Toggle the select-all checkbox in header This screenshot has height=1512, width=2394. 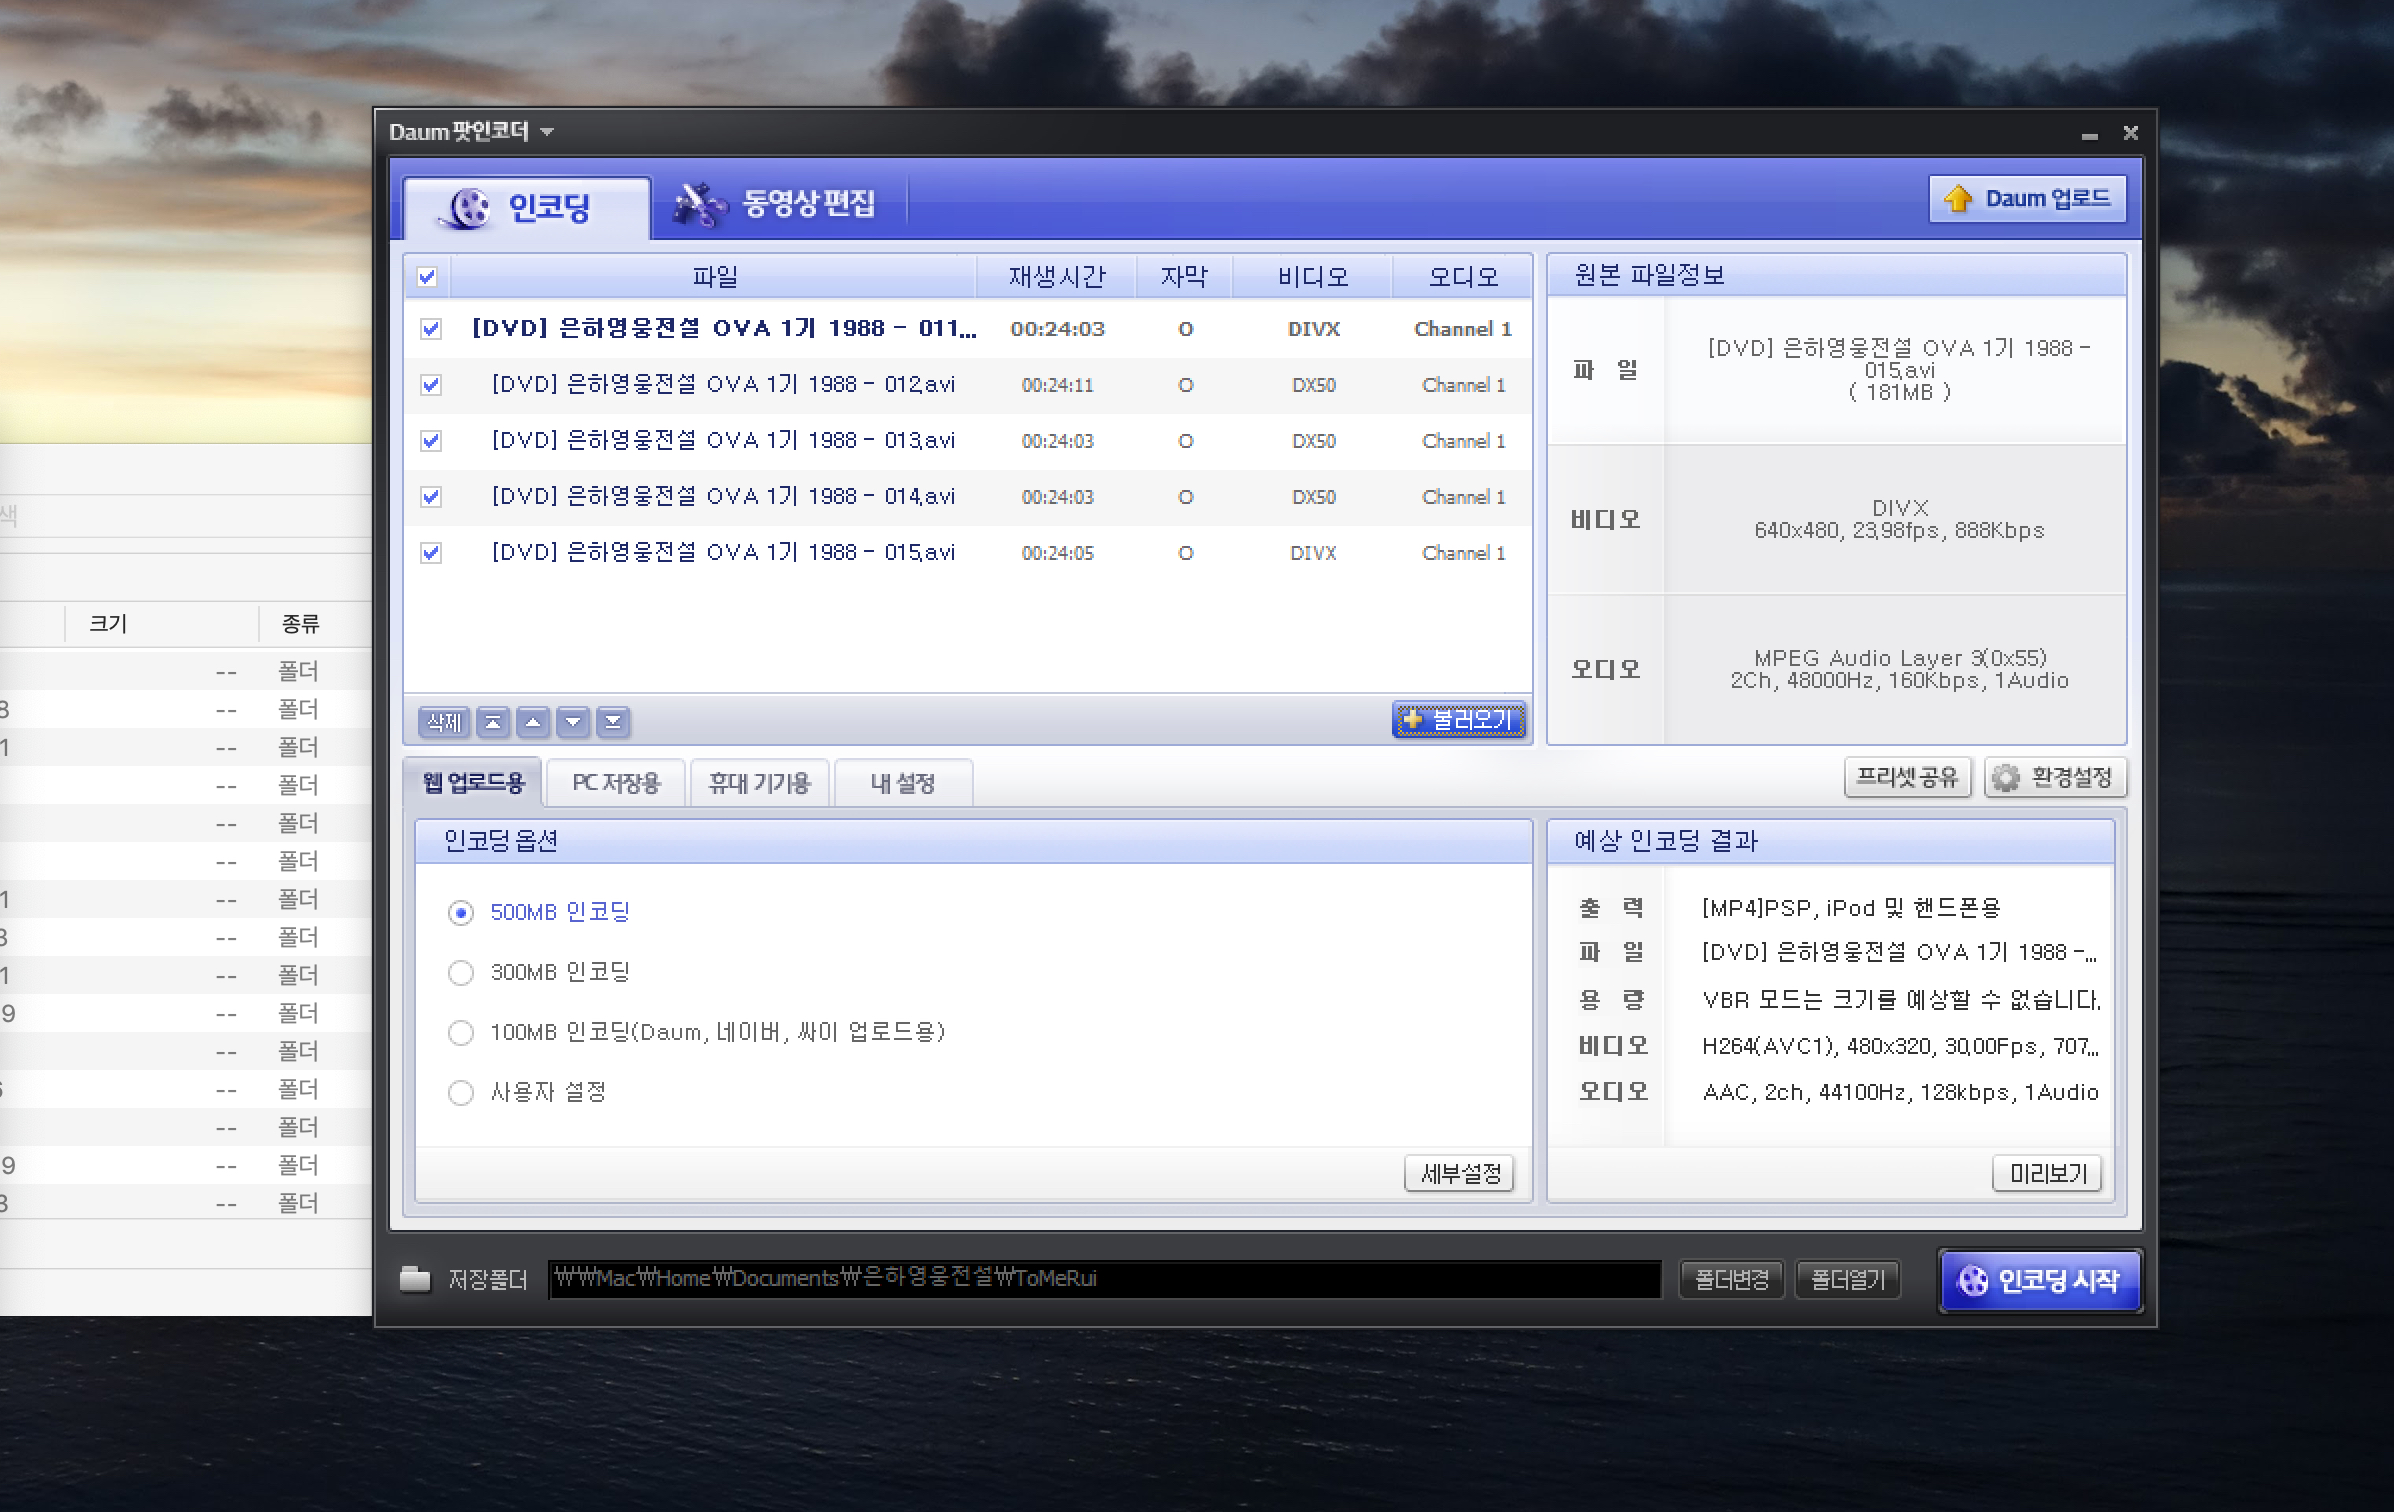click(427, 277)
